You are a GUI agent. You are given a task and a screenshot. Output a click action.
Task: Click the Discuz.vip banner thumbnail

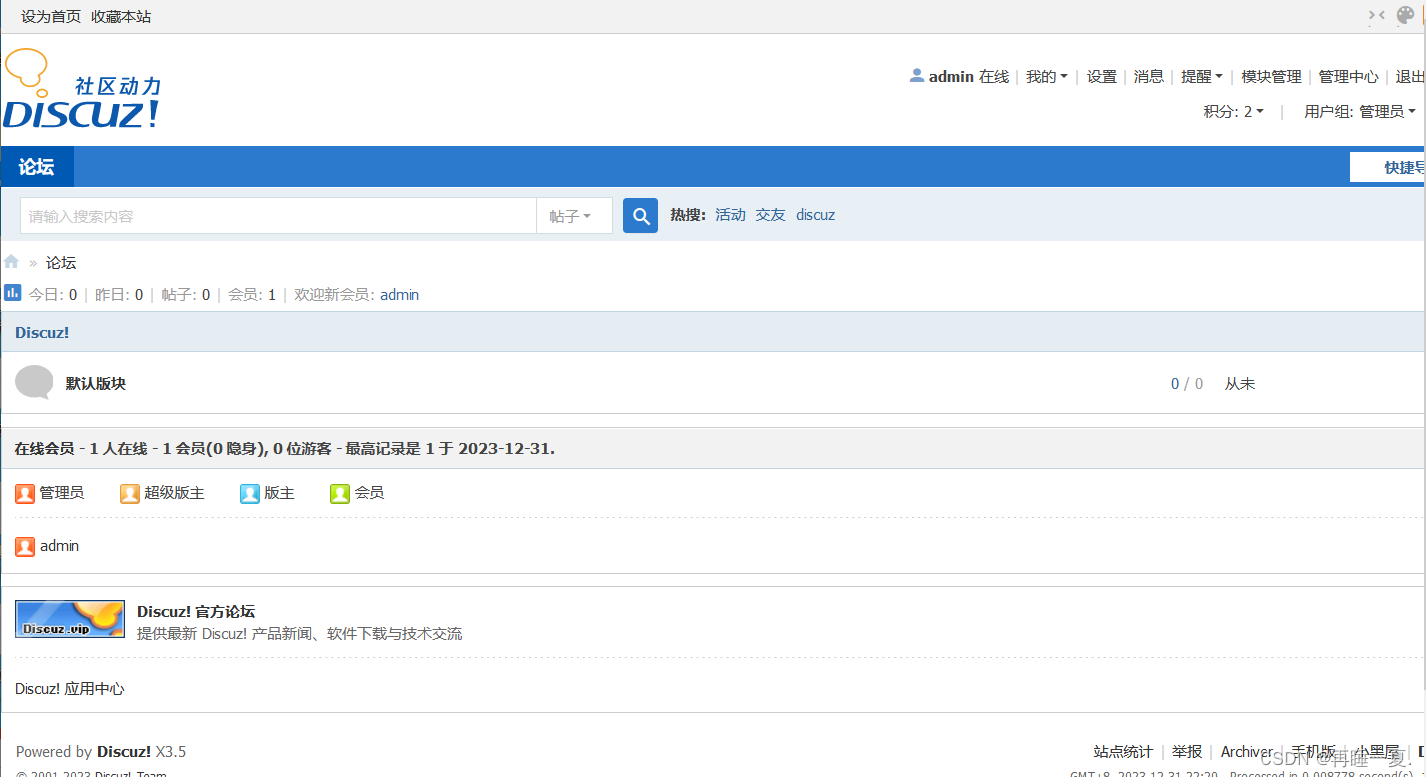(x=69, y=618)
